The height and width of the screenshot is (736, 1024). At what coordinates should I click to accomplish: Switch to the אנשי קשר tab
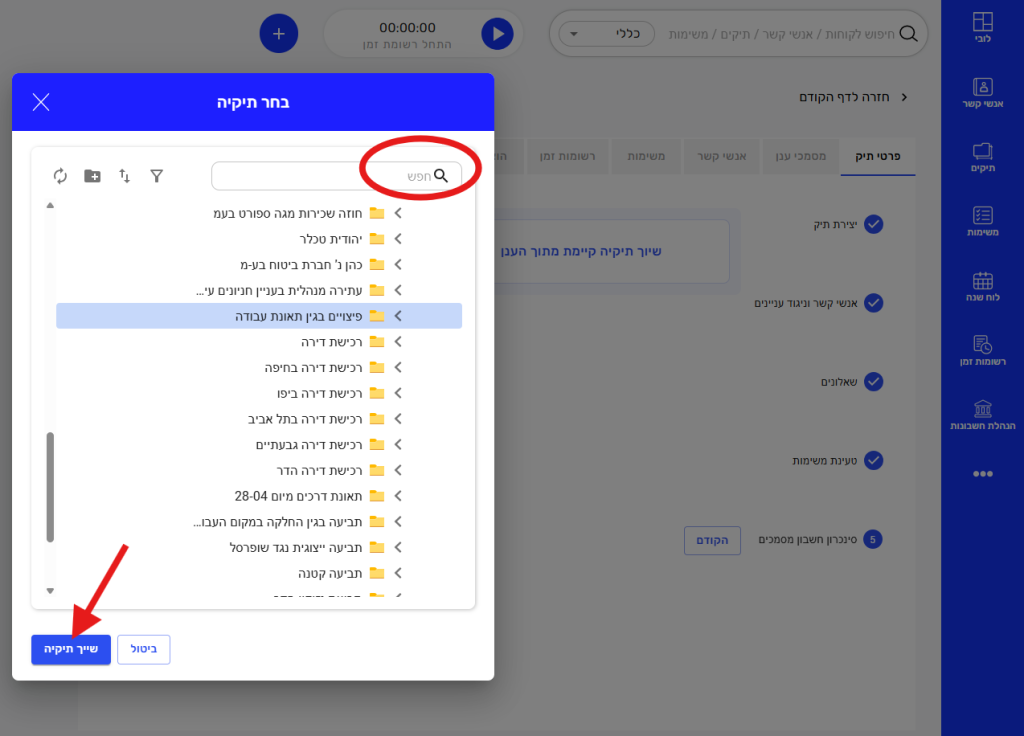click(720, 157)
